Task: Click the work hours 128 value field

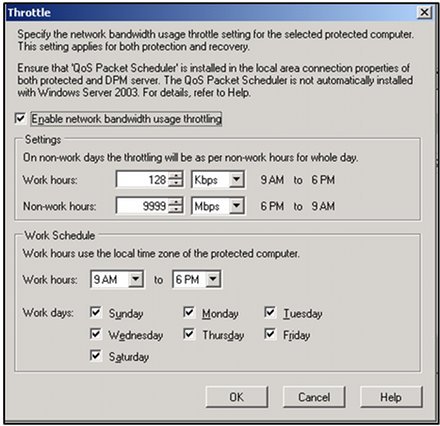Action: click(x=142, y=179)
